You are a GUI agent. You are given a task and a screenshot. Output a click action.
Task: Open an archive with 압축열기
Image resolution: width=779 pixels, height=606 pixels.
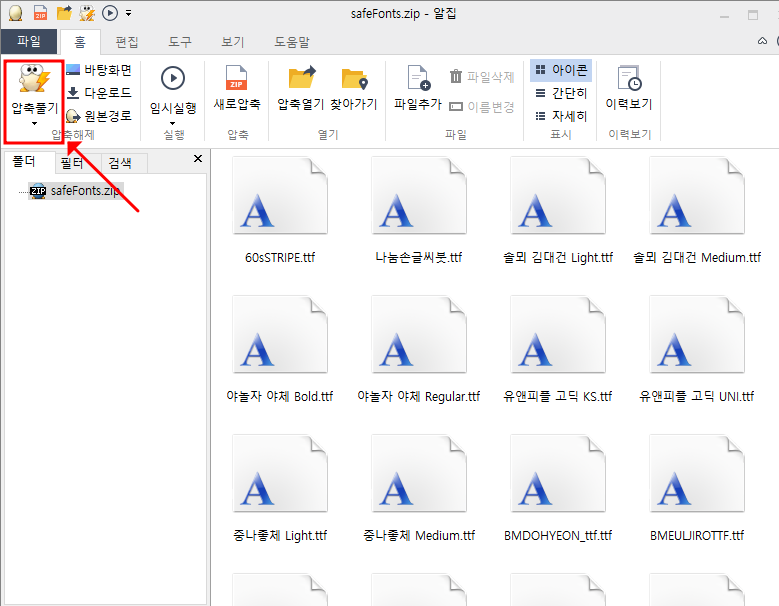301,88
